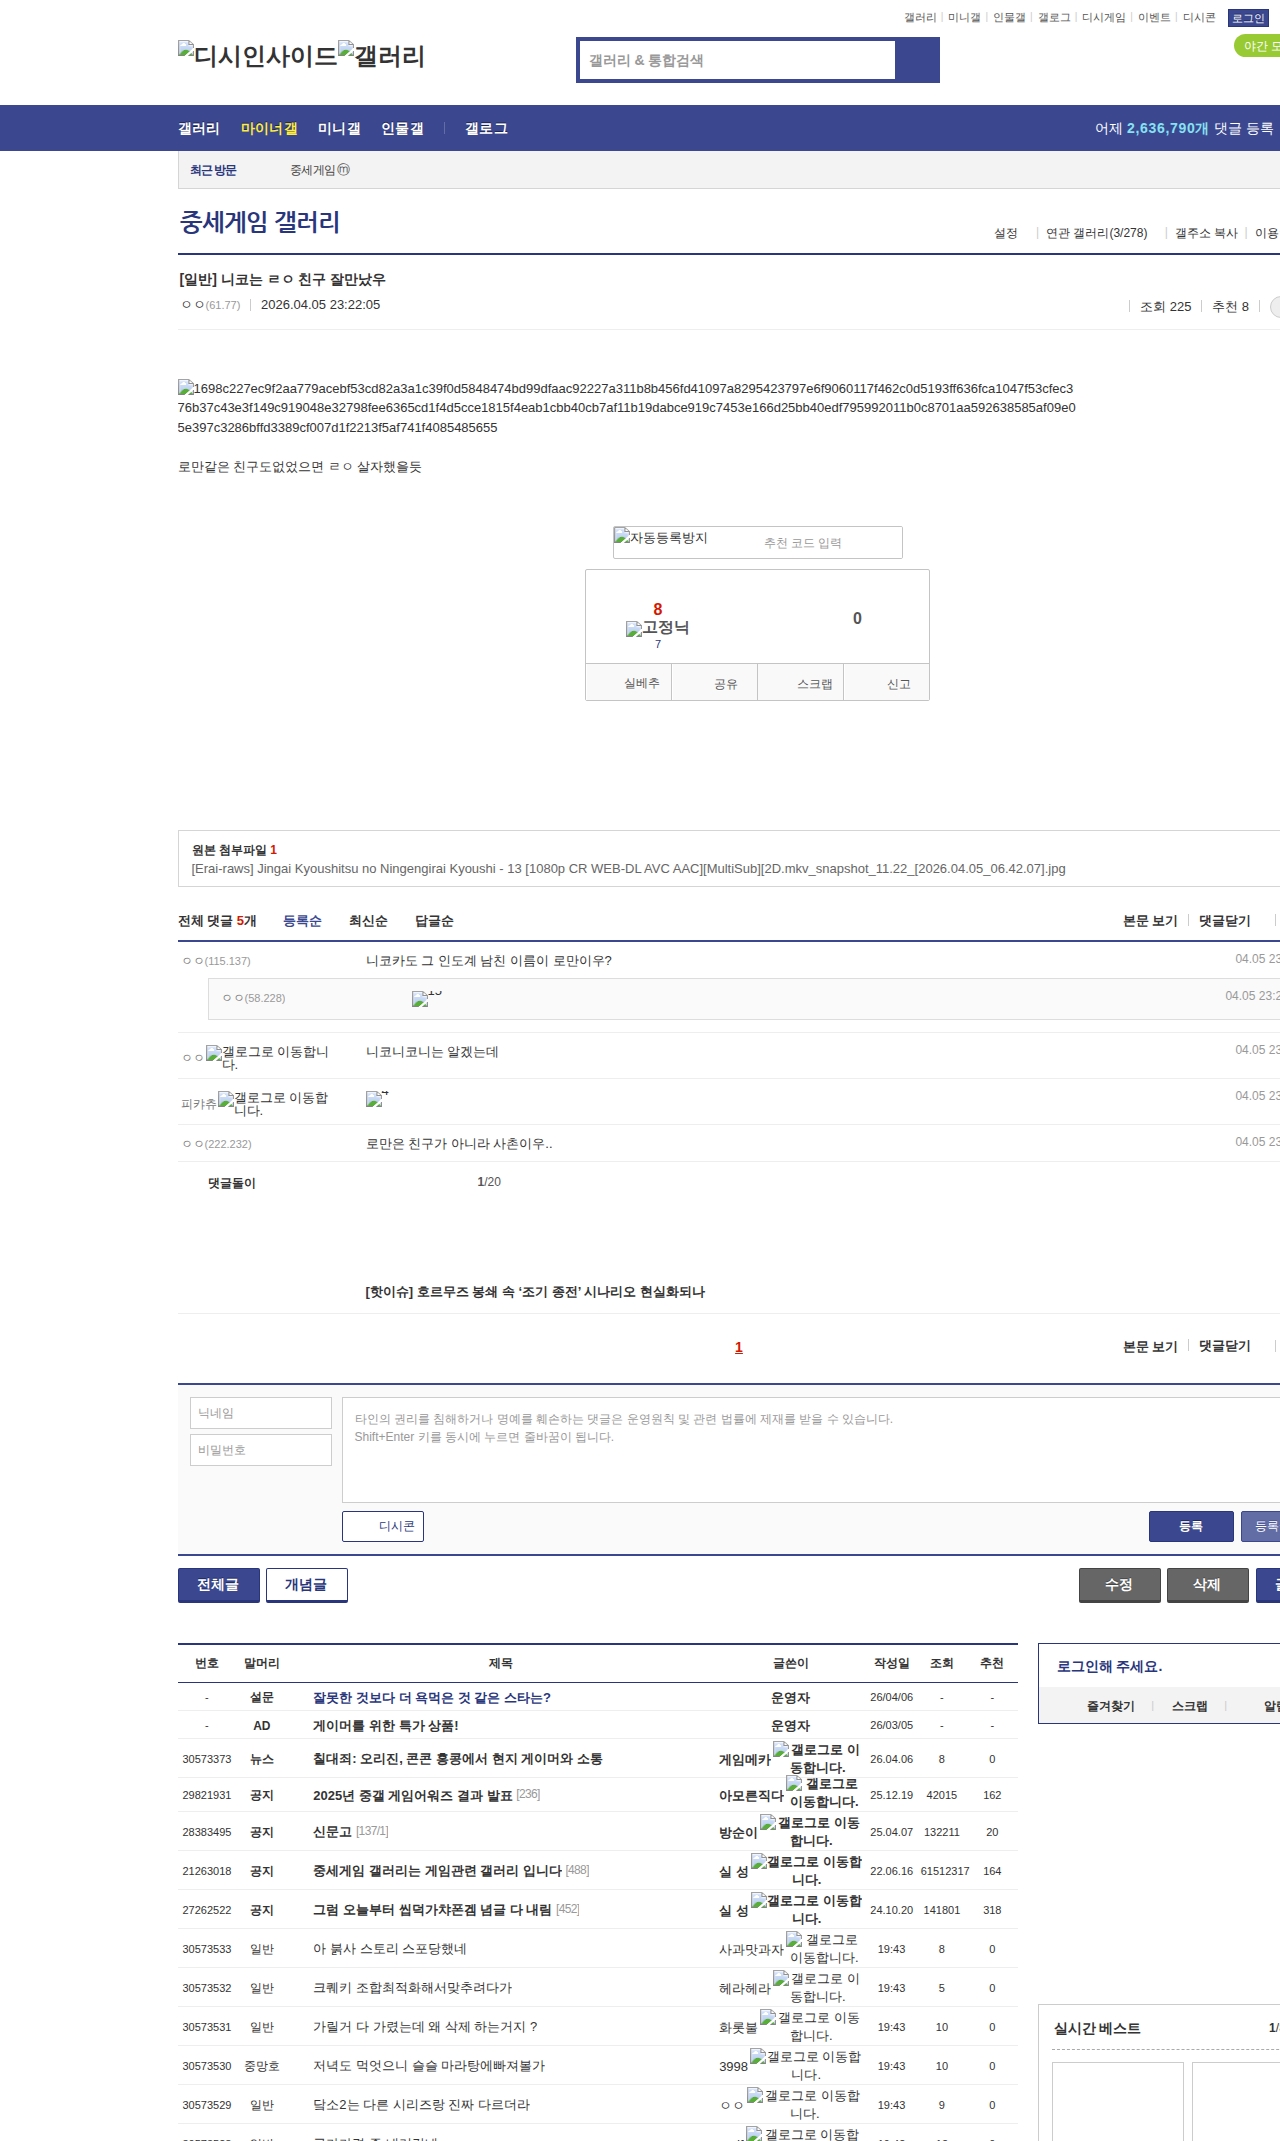Screen dimensions: 1280x2141
Task: Focus the 닉네임 field in the comment form
Action: pos(261,1413)
